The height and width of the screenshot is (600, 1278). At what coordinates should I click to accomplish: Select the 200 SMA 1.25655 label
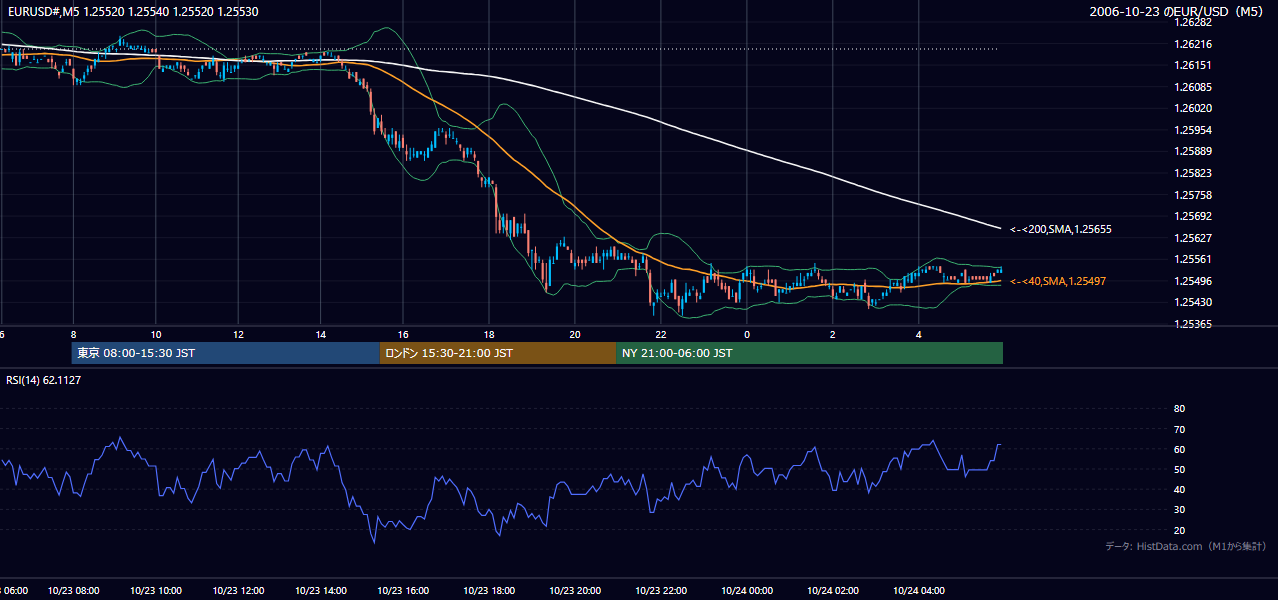tap(1060, 229)
